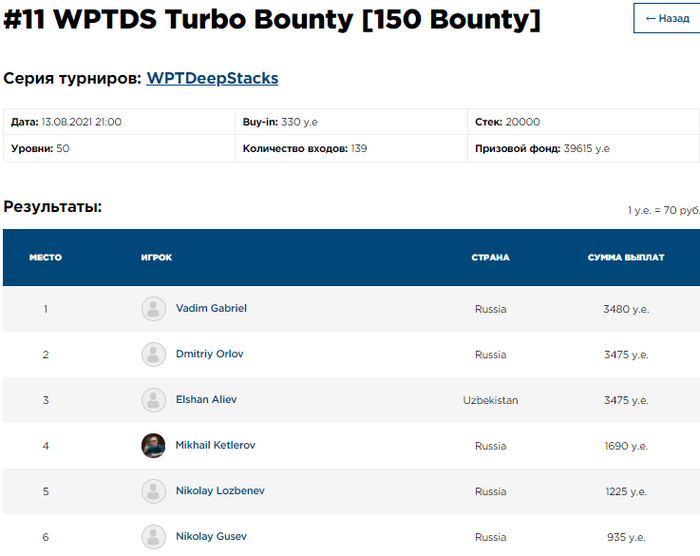The width and height of the screenshot is (700, 556).
Task: Open Nikolay Lozbenev's player profile
Action: point(220,491)
